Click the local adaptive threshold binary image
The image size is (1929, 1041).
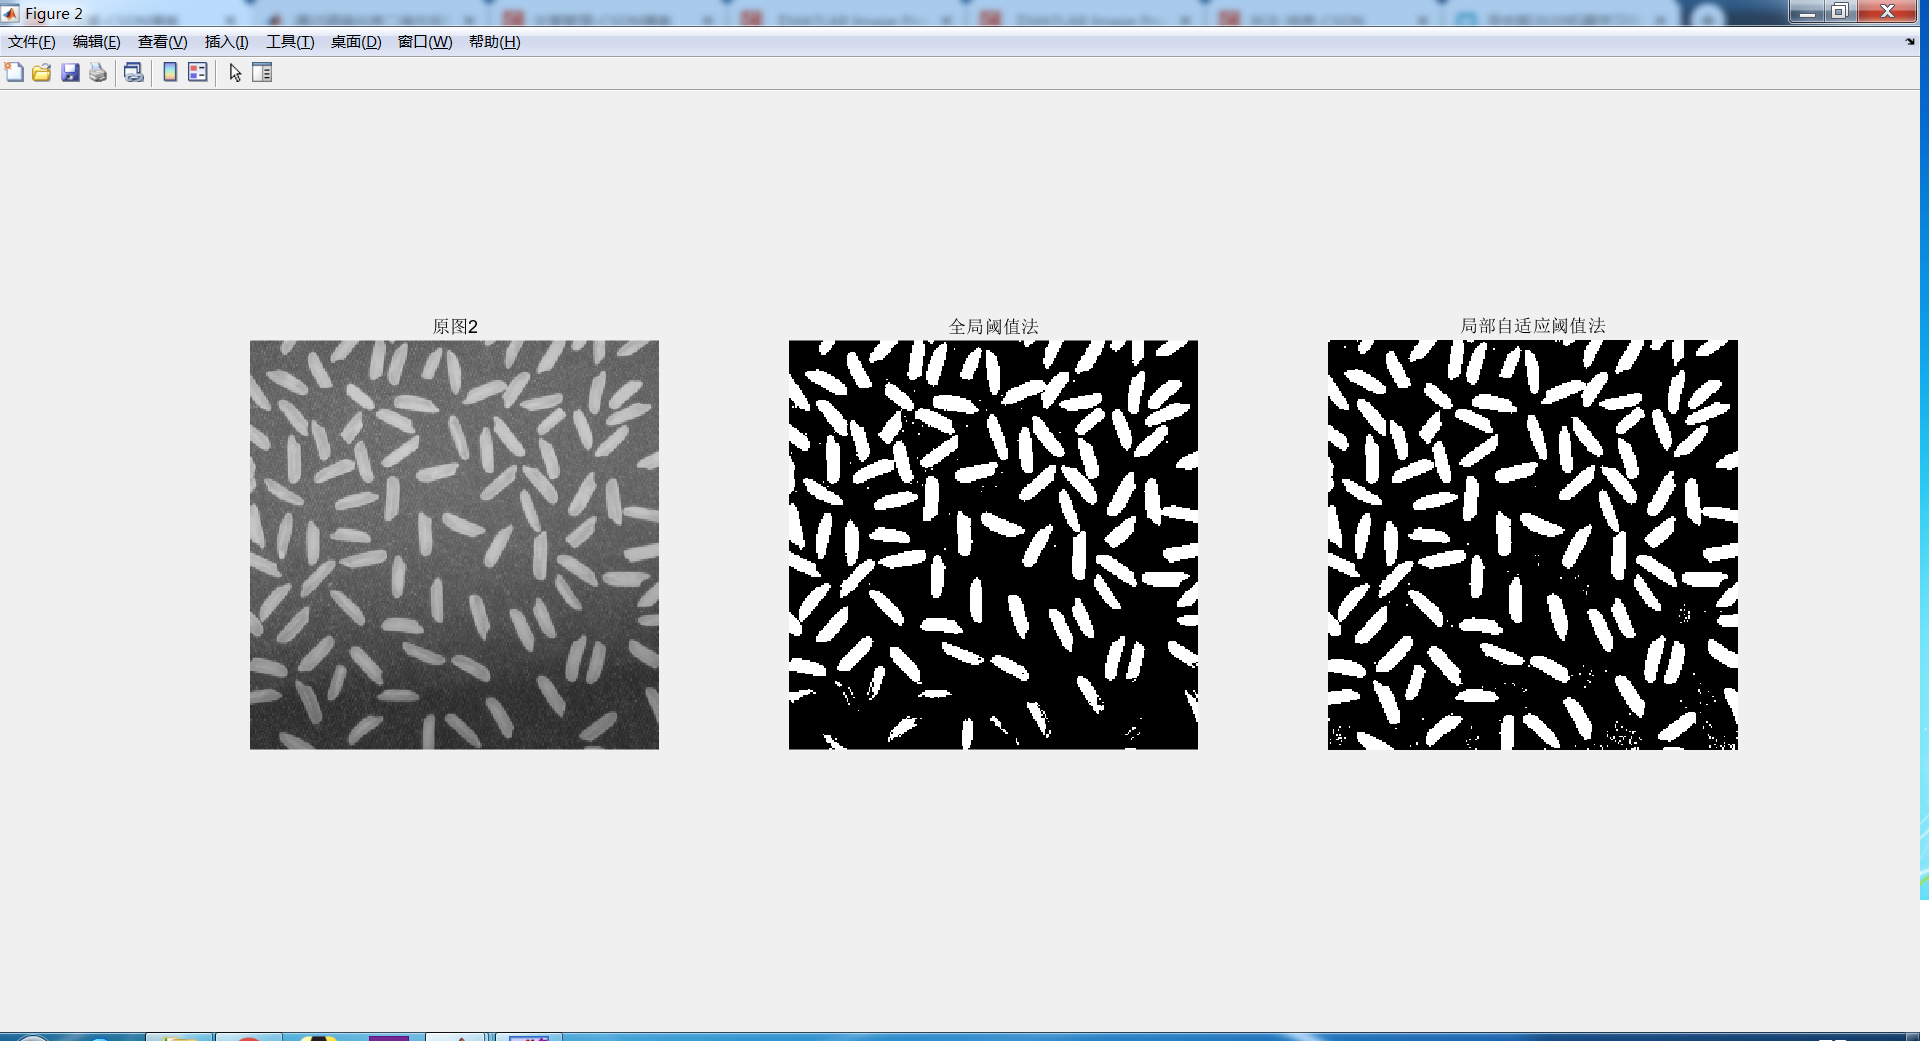pyautogui.click(x=1533, y=545)
